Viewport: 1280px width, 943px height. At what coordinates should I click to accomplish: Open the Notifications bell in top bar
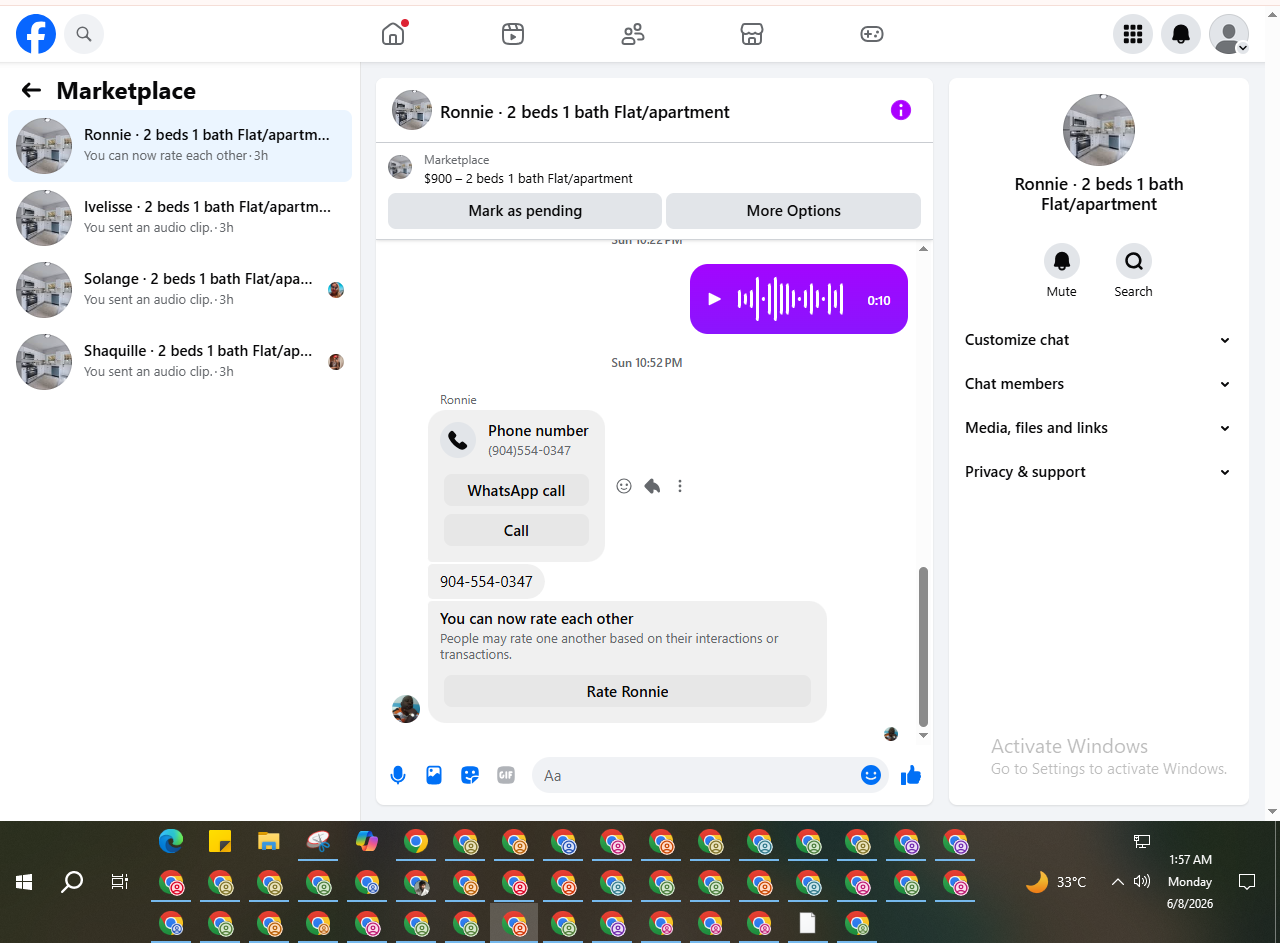point(1181,34)
